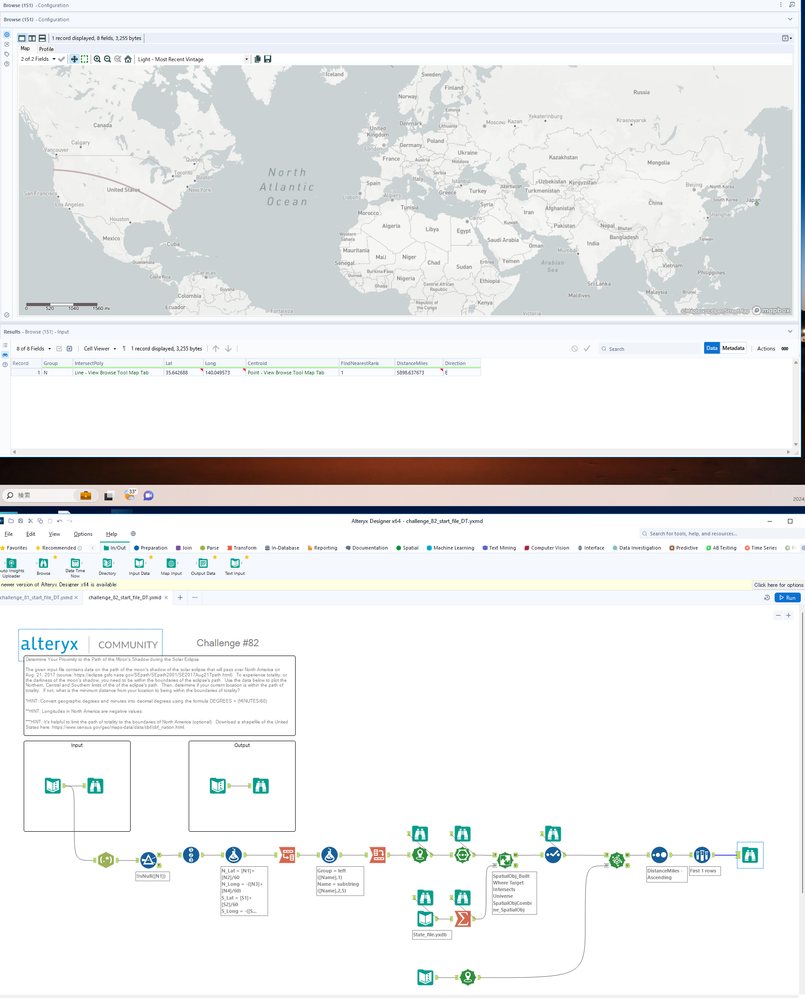Select the Predictive tool palette tab
805x998 pixels.
683,548
